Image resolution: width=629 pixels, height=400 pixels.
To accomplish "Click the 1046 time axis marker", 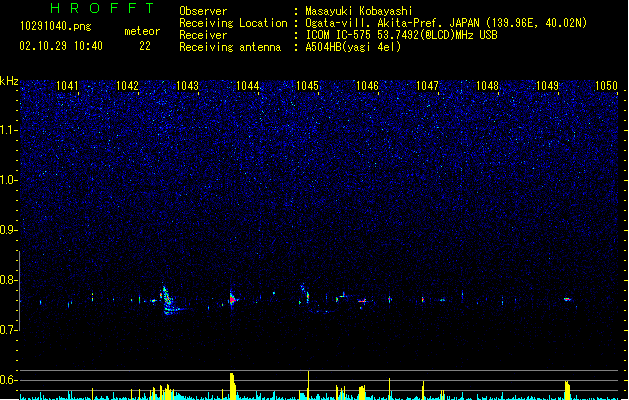I will tap(367, 85).
